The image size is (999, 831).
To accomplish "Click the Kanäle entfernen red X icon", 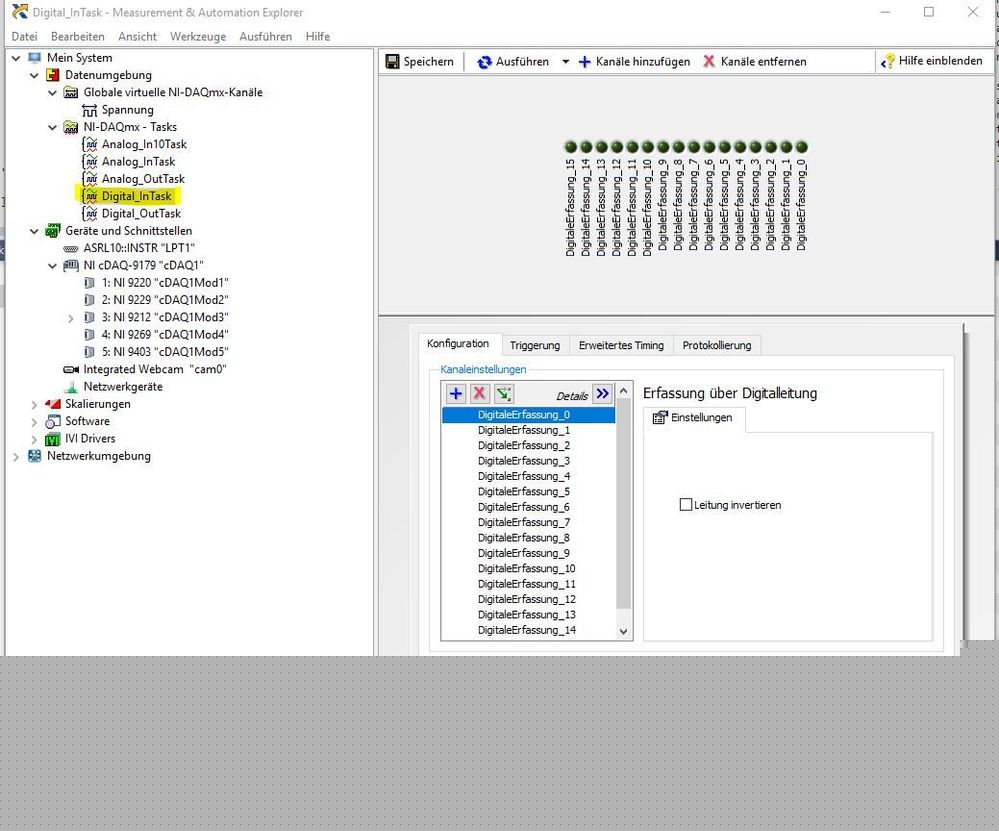I will tap(708, 61).
